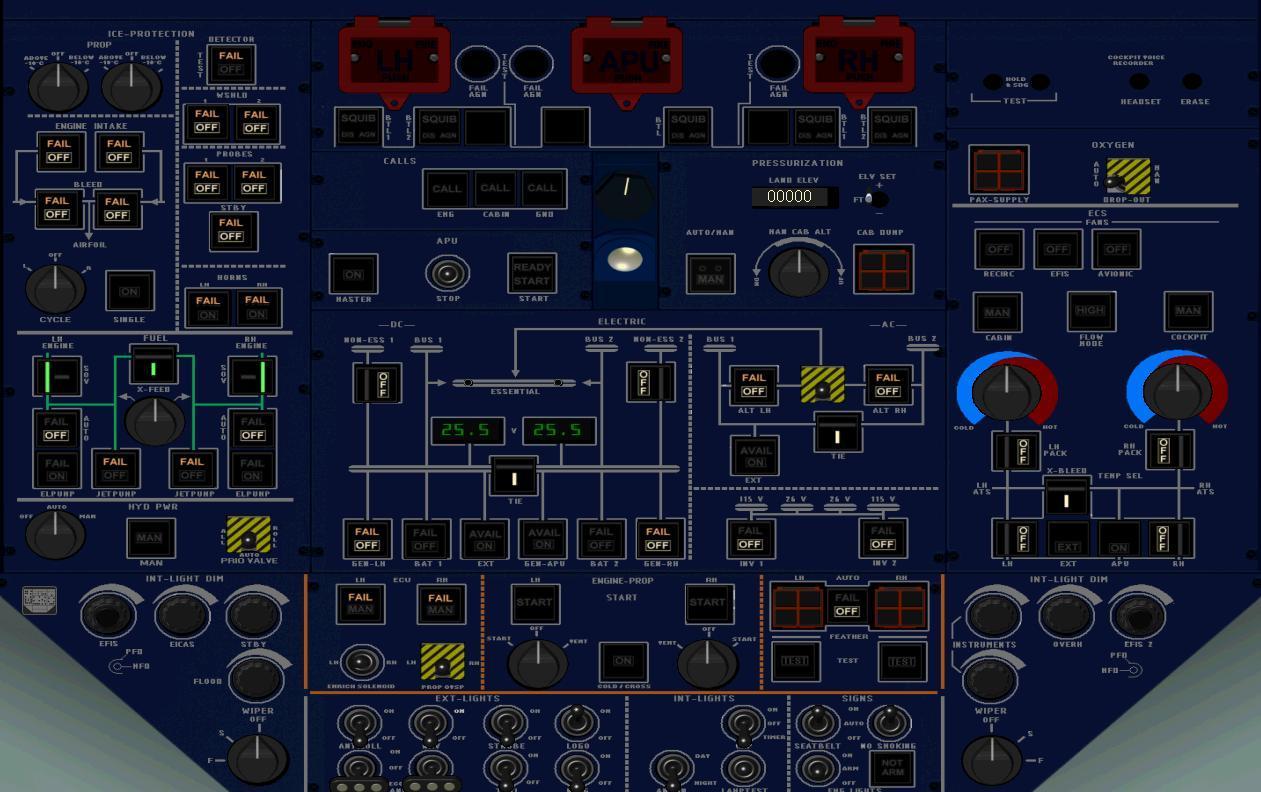Toggle the RH PACK OFF switch
The height and width of the screenshot is (792, 1261).
[1170, 451]
